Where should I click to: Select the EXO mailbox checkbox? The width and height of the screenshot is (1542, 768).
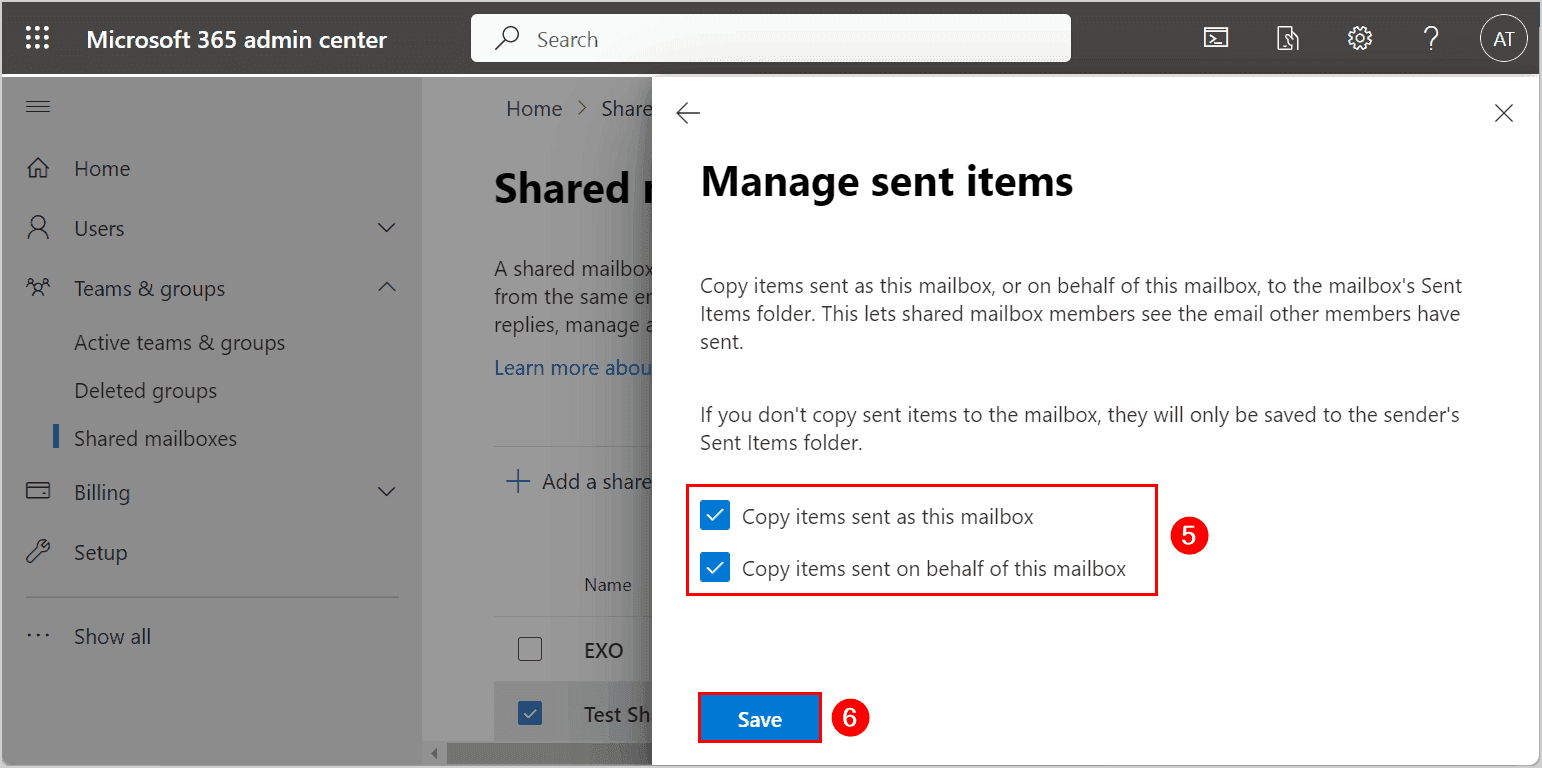530,650
